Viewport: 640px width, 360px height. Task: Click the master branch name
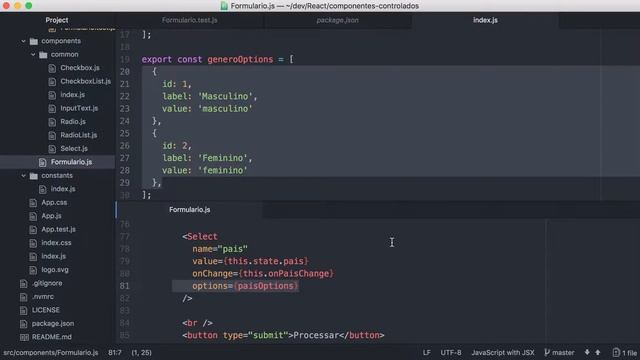click(x=563, y=353)
